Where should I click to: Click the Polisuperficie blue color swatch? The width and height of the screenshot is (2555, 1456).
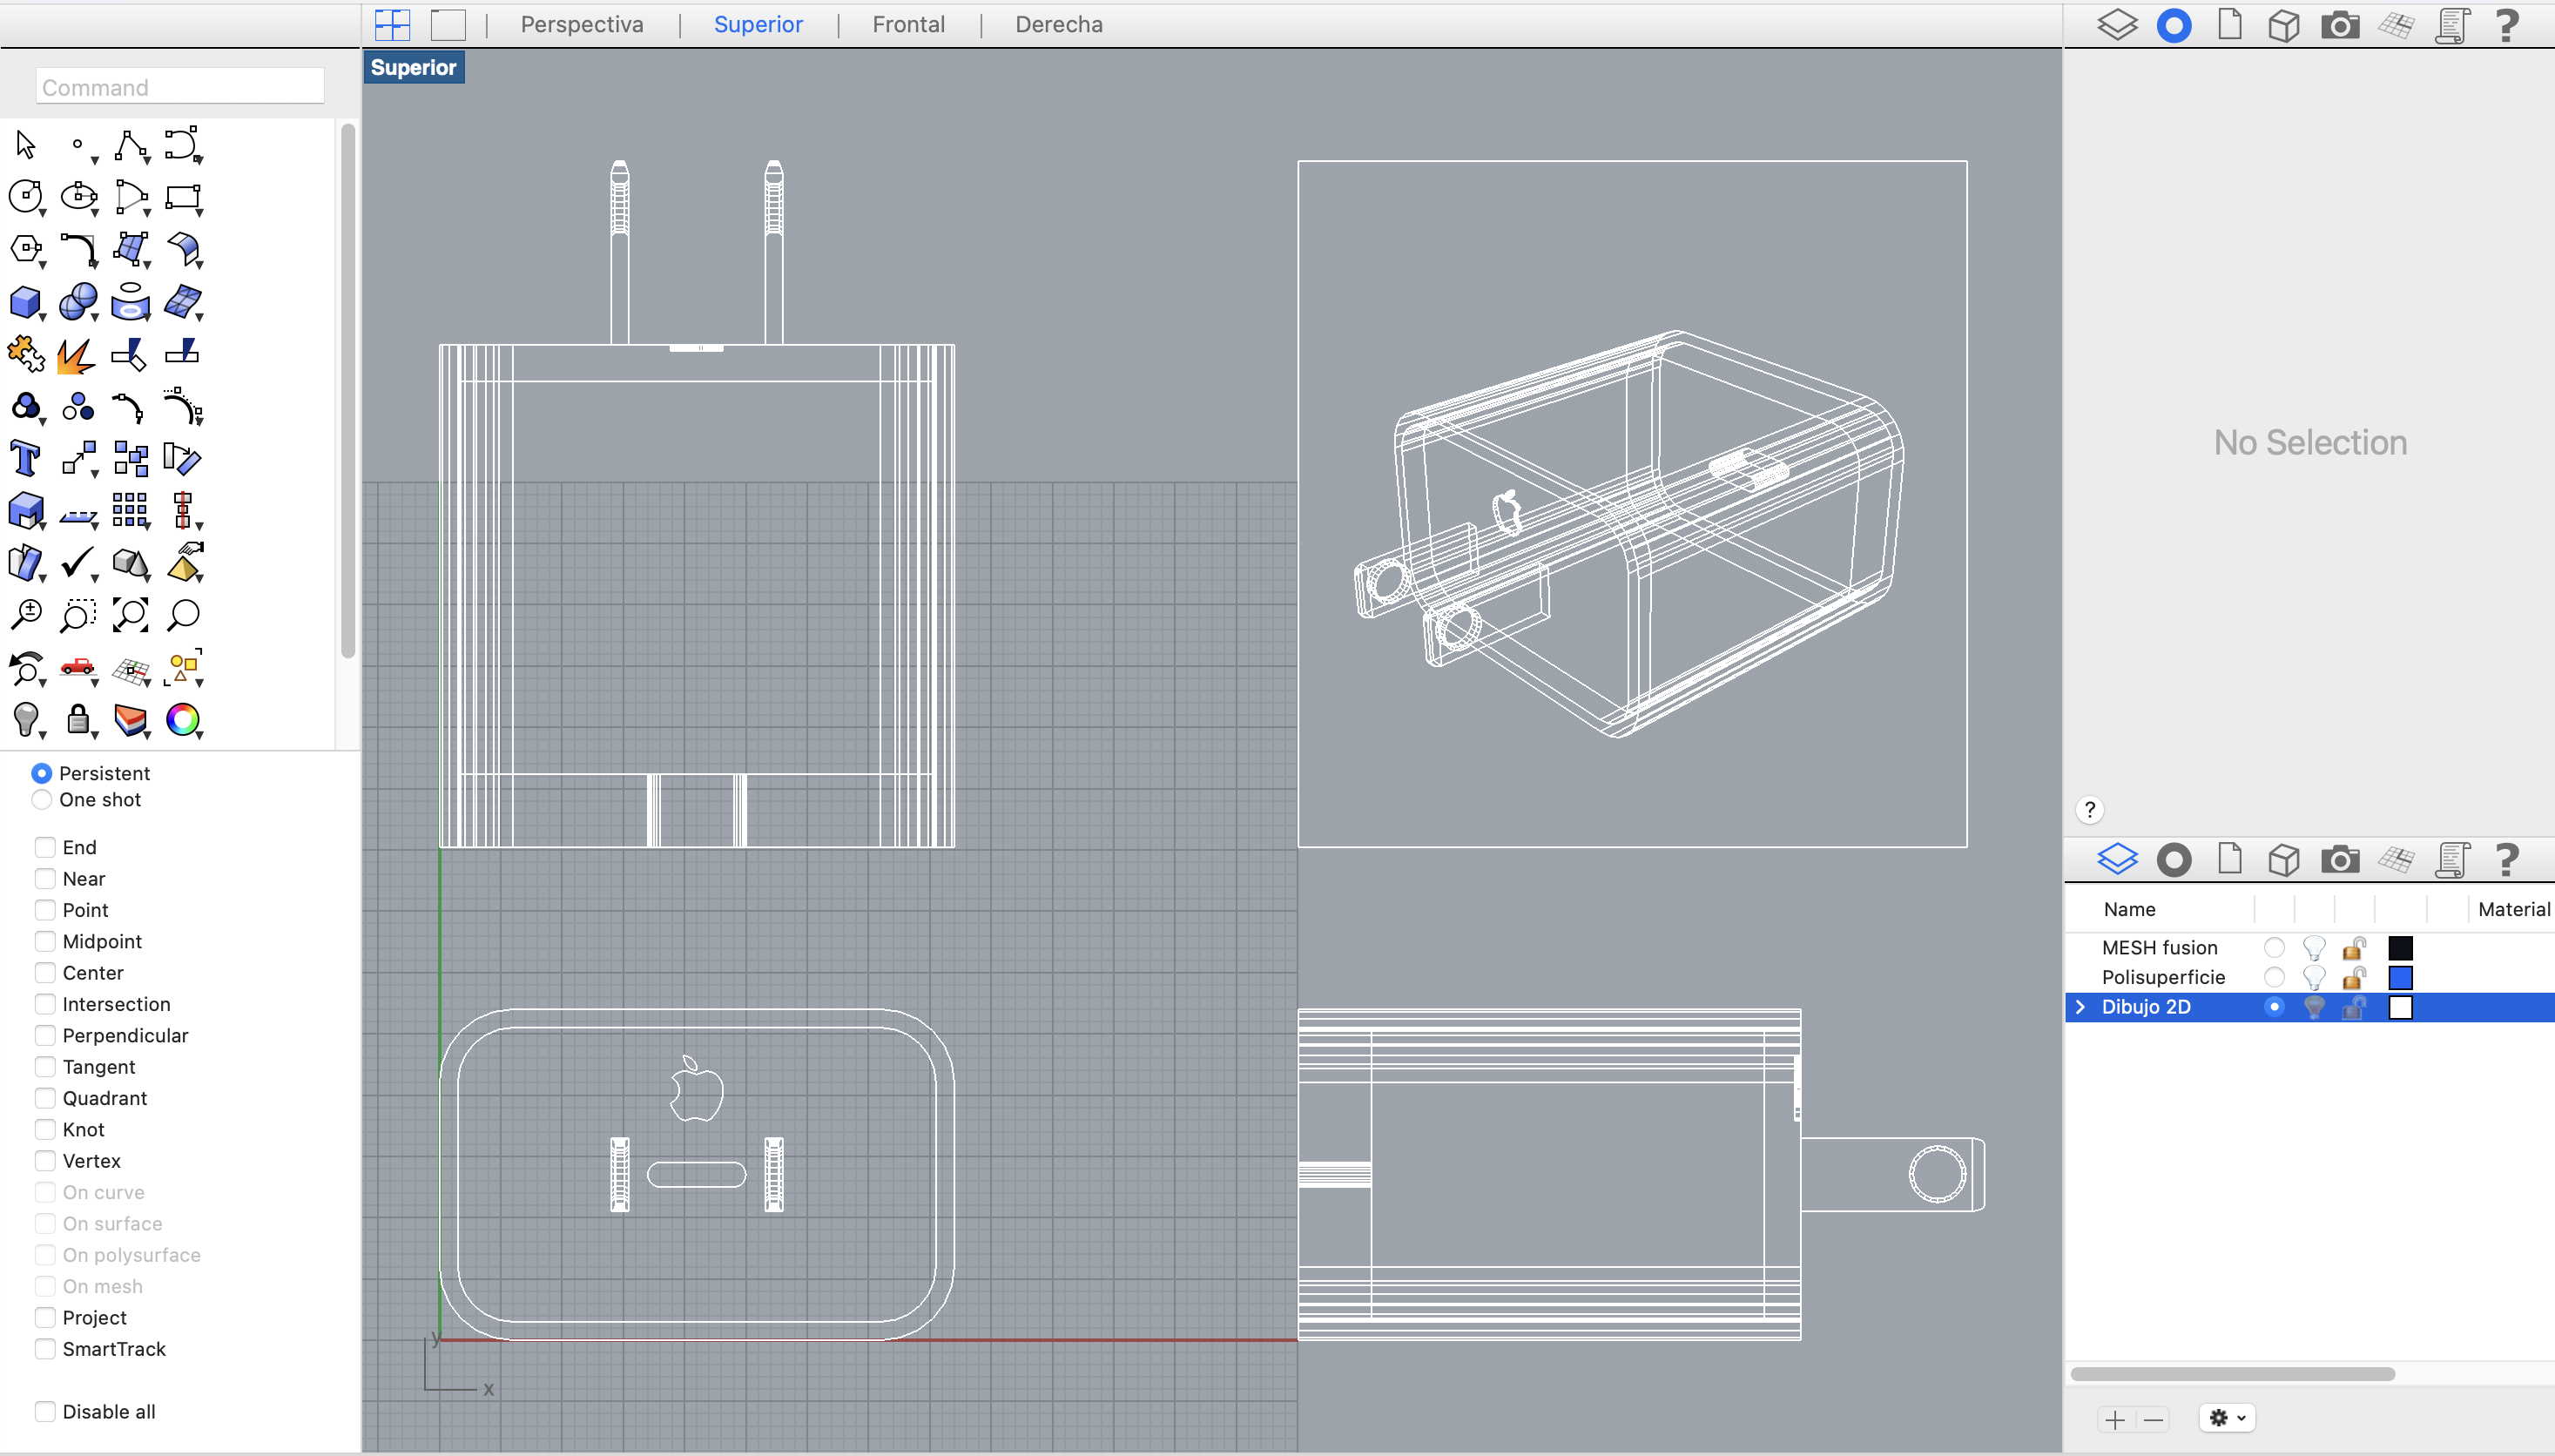tap(2400, 977)
